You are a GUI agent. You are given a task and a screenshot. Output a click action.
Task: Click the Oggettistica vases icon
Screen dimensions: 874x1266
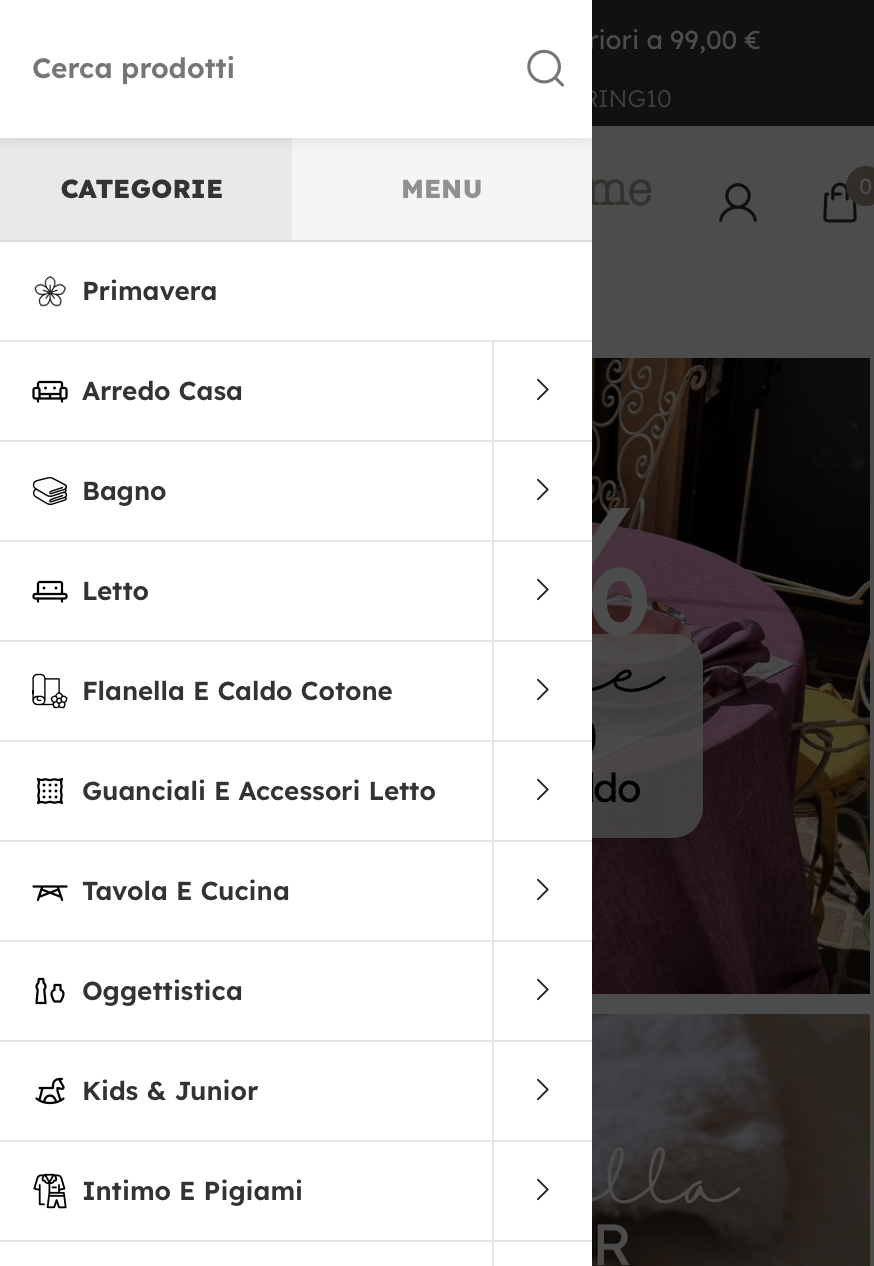[50, 991]
